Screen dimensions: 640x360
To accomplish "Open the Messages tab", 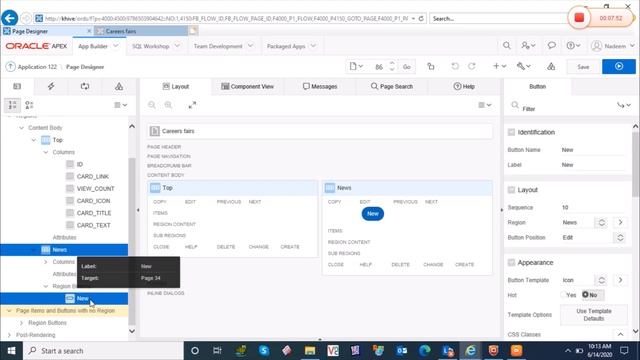I will pos(320,86).
